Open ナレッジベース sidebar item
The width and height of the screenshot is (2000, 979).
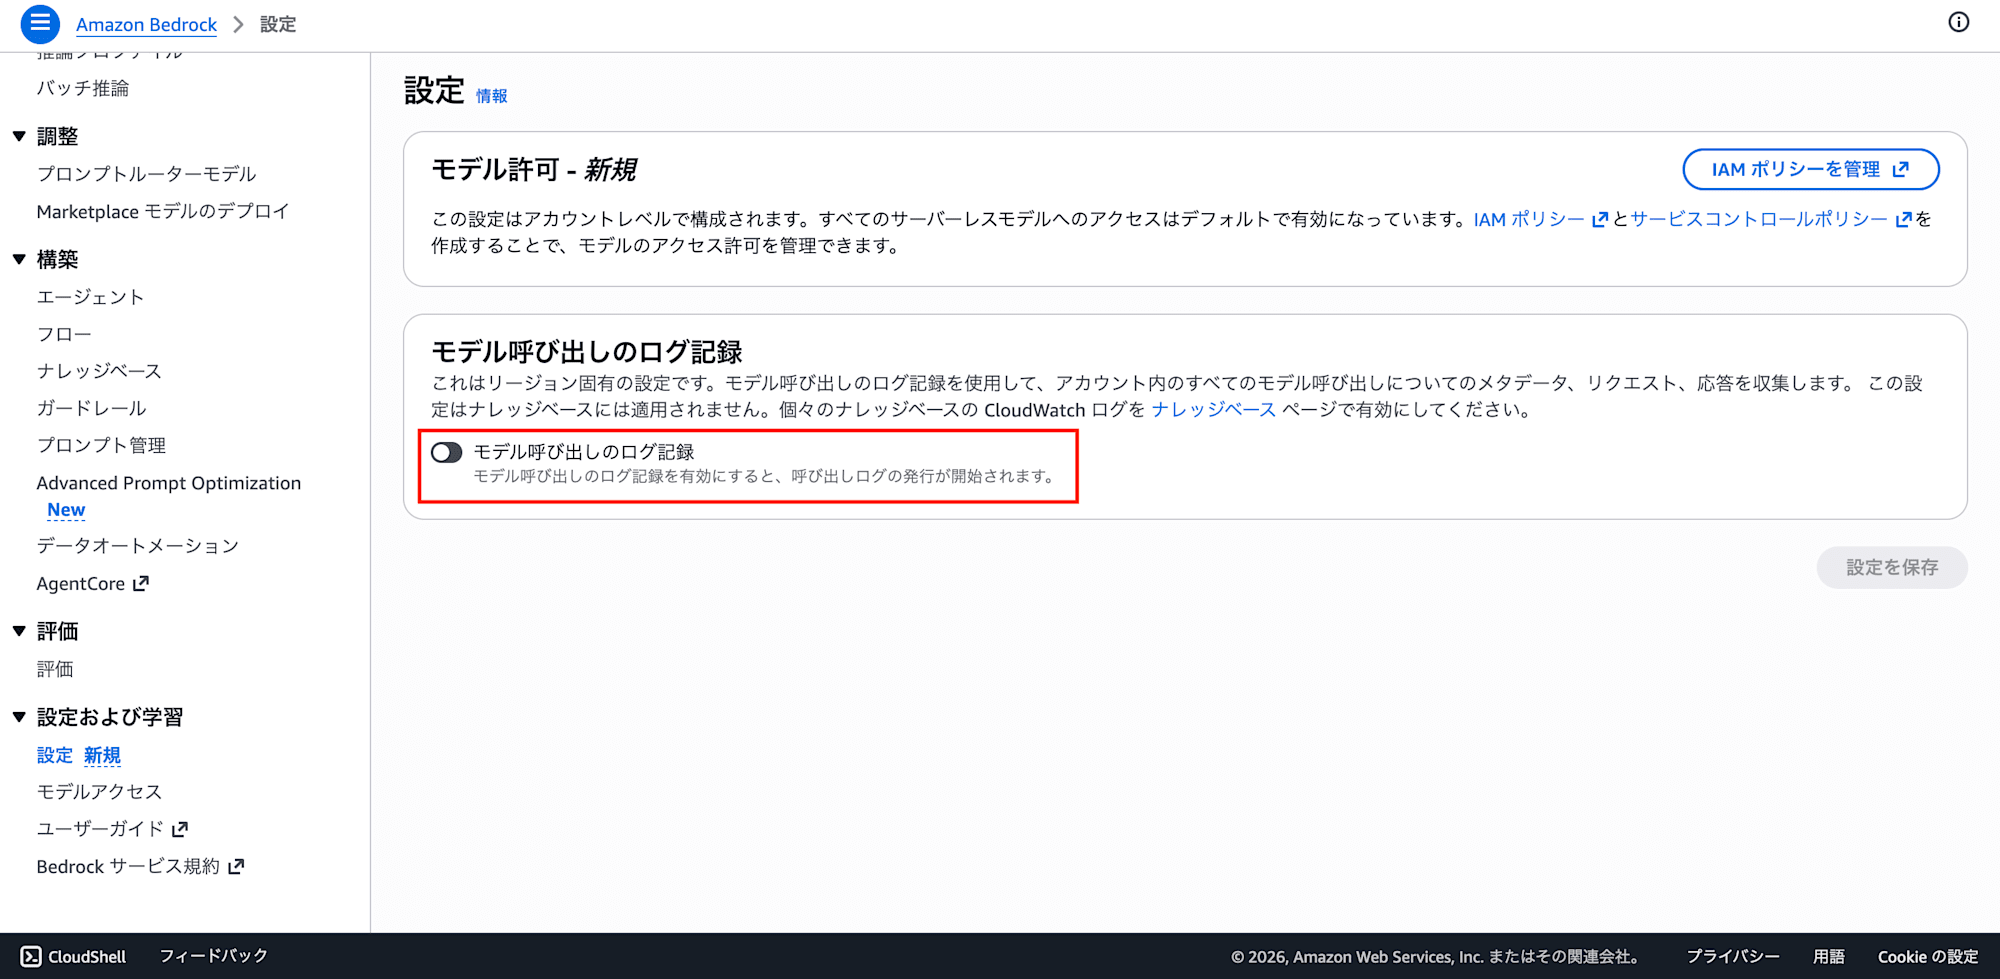point(99,371)
